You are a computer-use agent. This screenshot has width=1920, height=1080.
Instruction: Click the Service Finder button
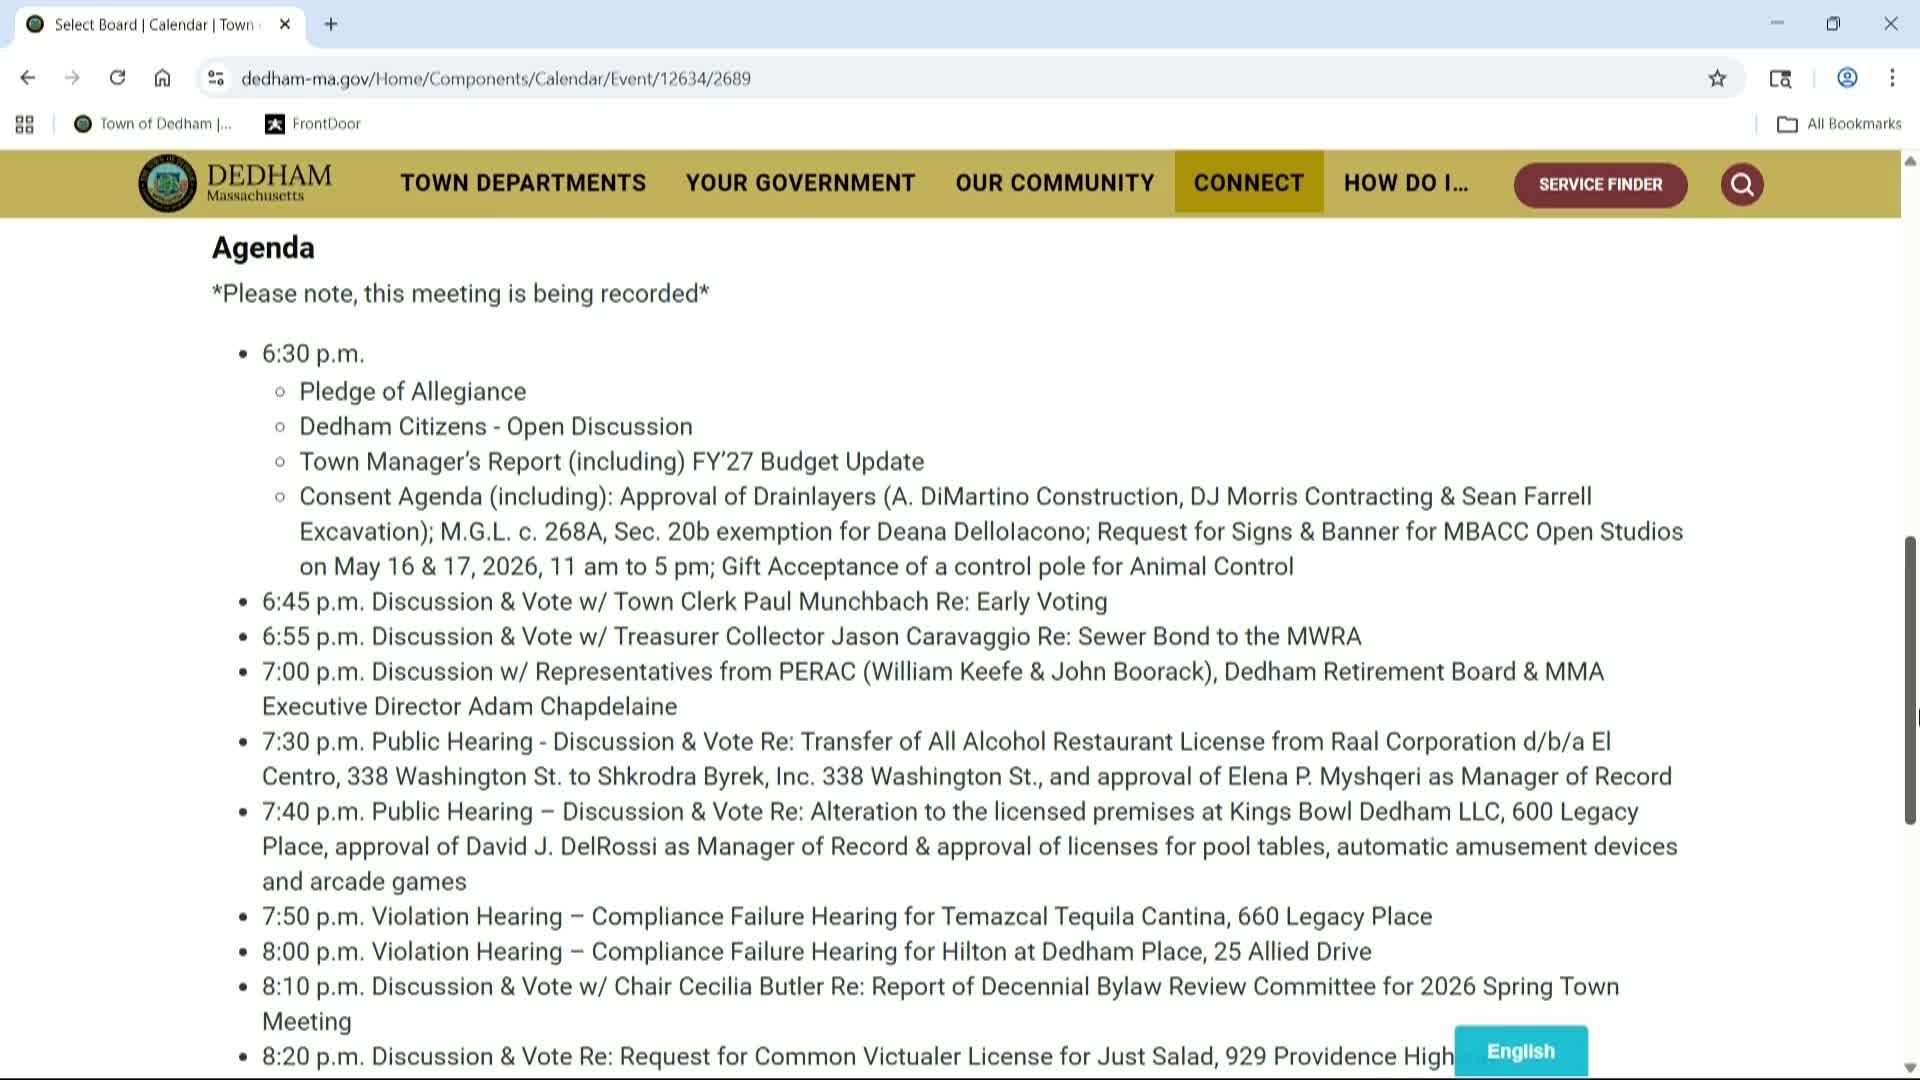point(1599,184)
